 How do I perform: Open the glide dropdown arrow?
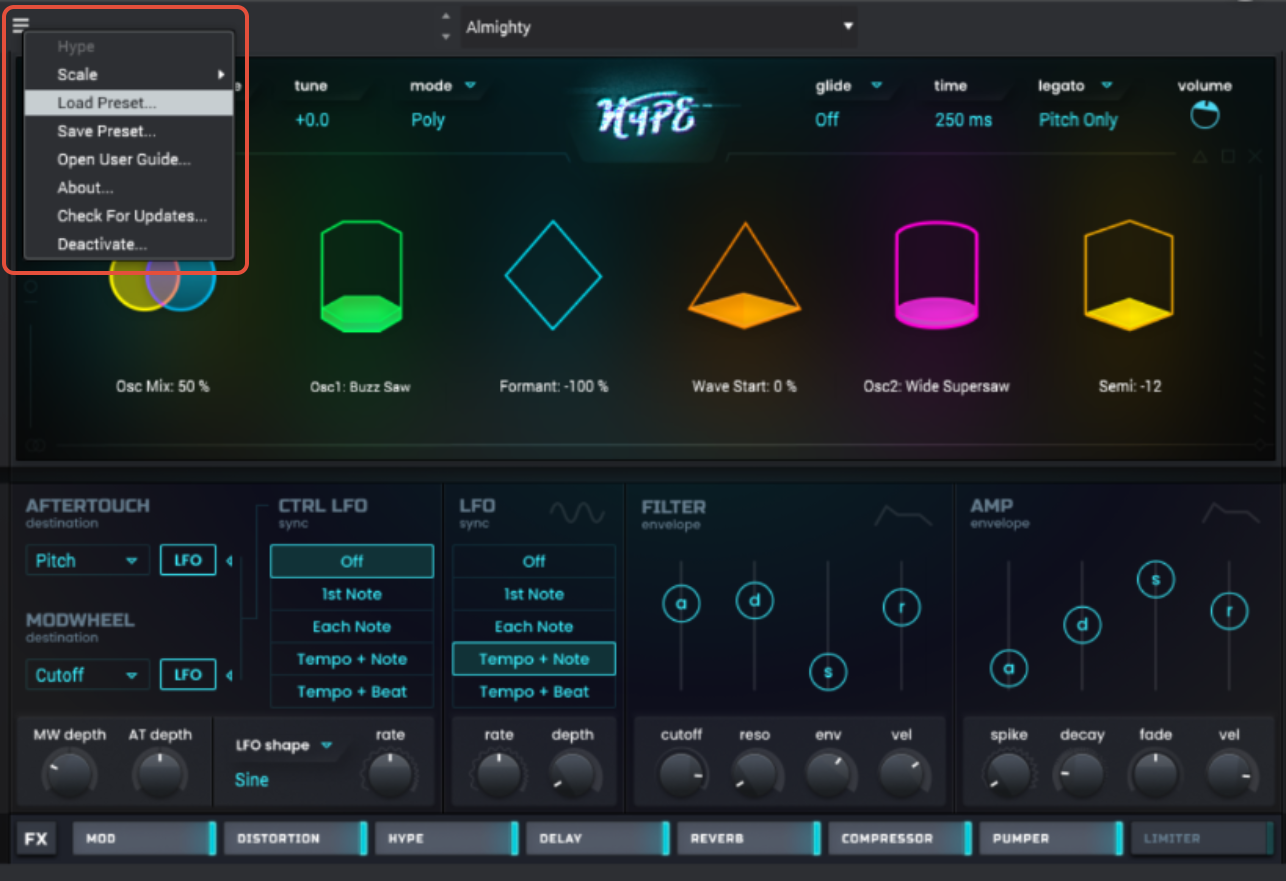tap(877, 86)
